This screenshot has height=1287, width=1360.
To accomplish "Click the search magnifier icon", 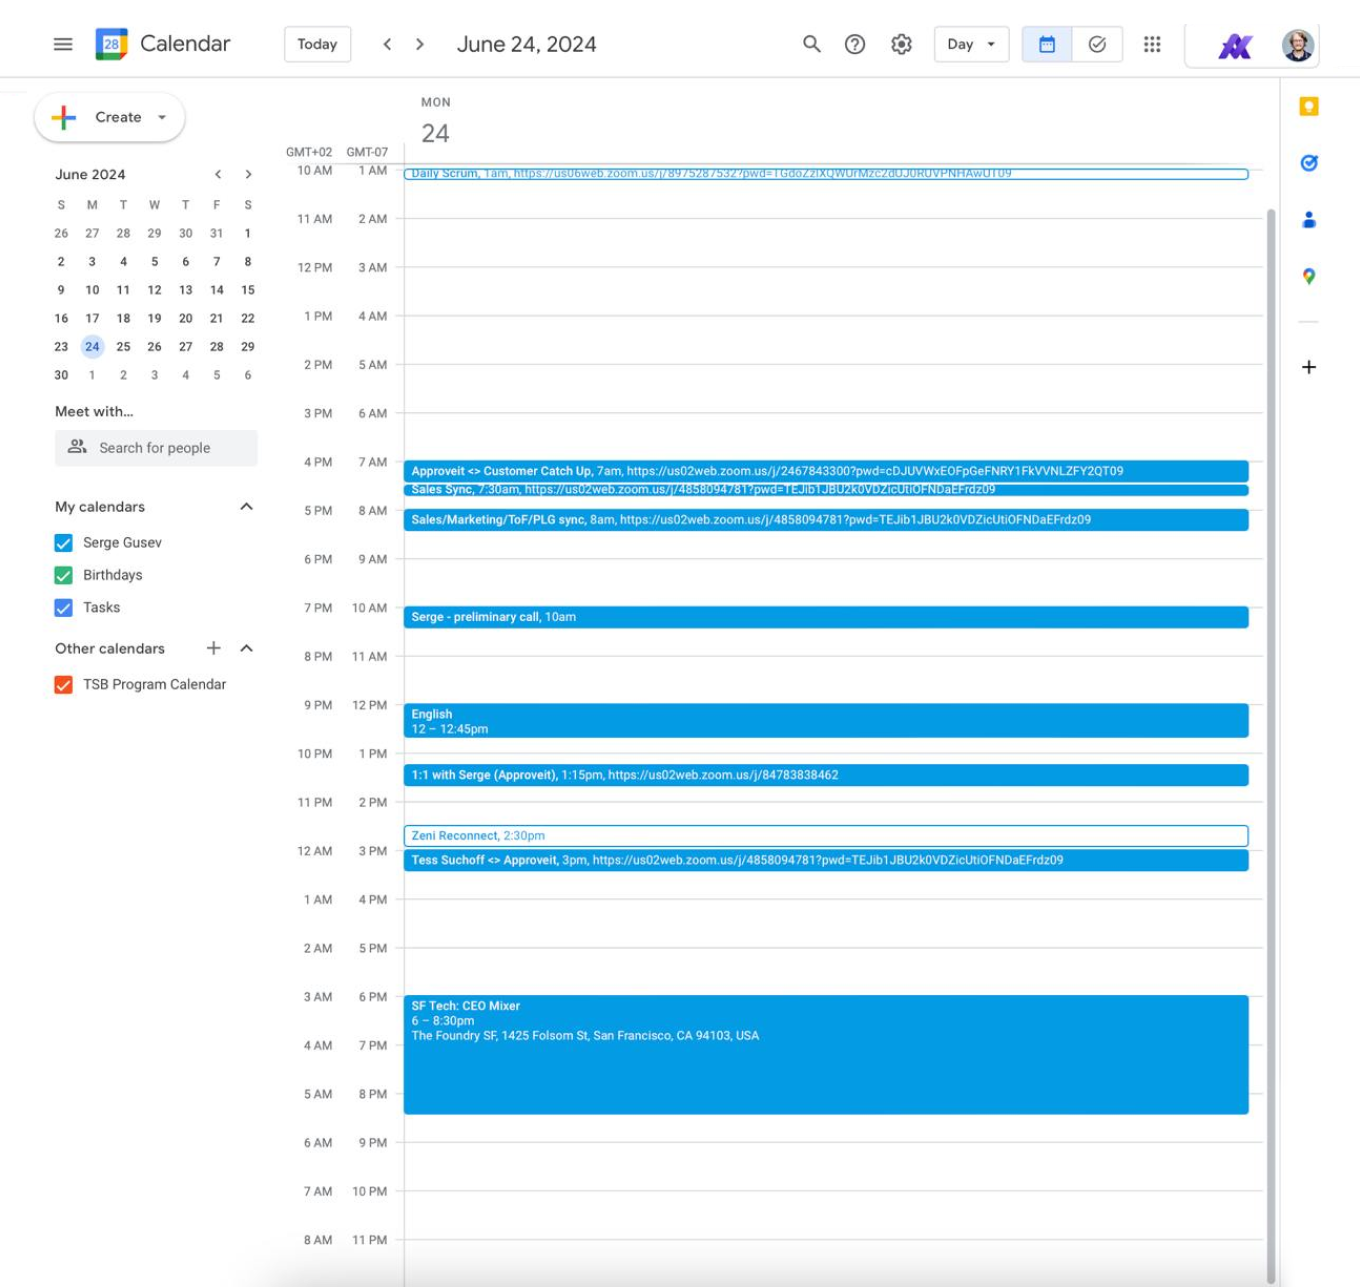I will pos(811,44).
